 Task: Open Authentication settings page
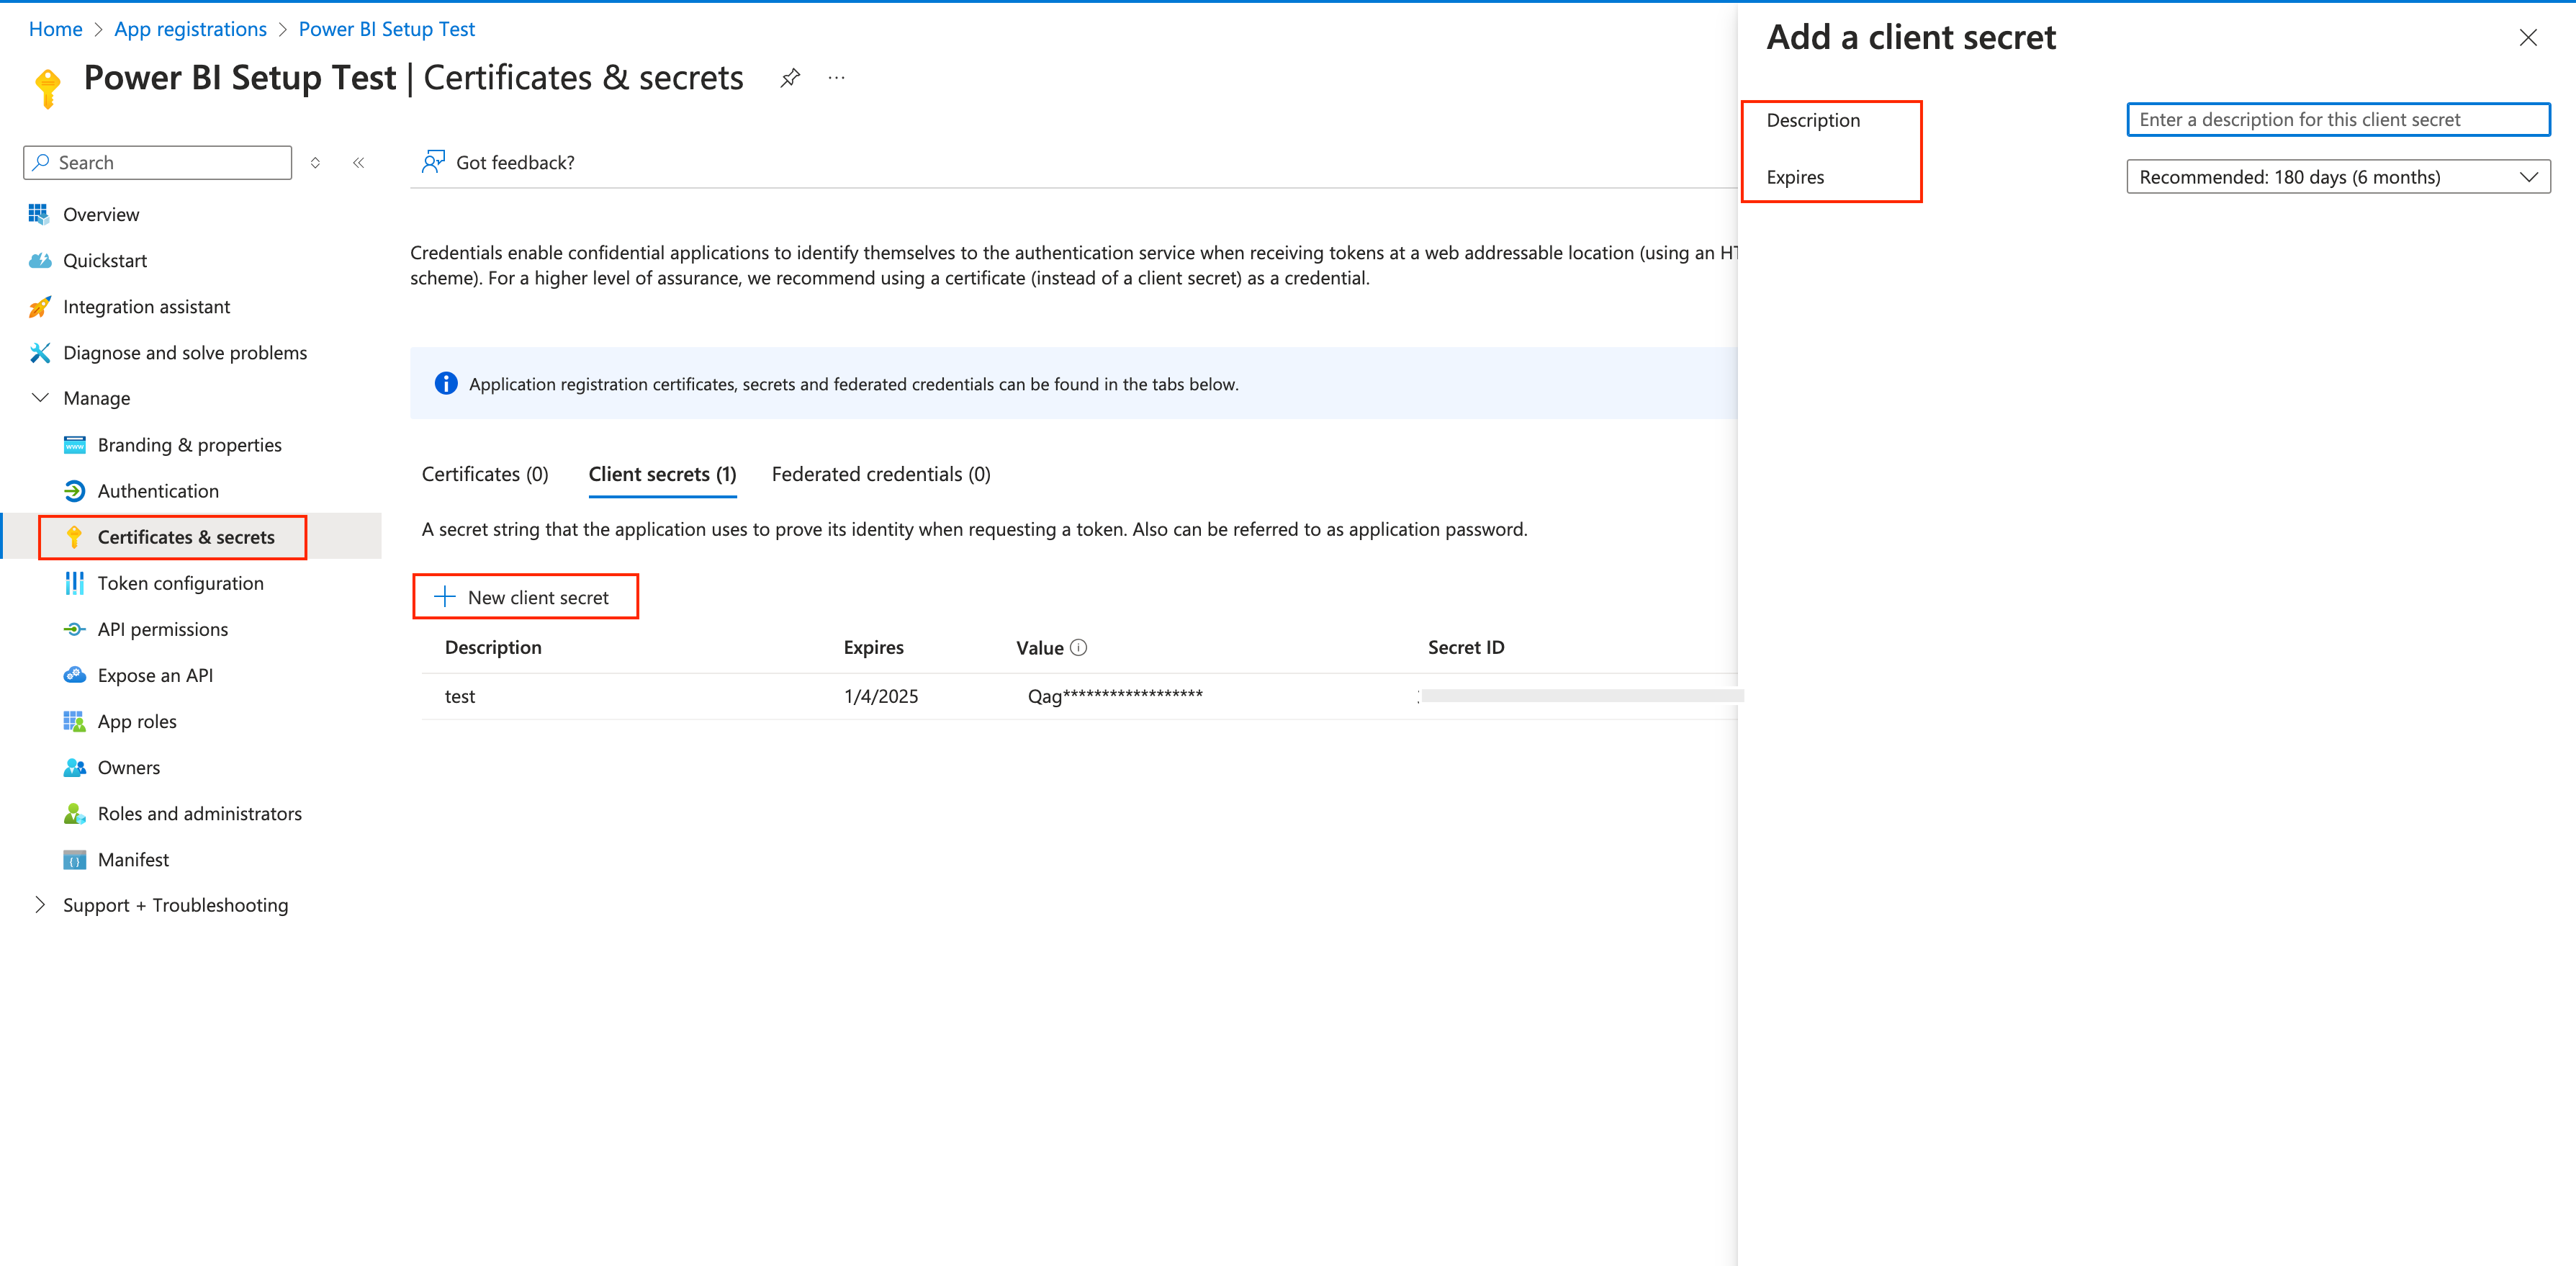pyautogui.click(x=158, y=491)
